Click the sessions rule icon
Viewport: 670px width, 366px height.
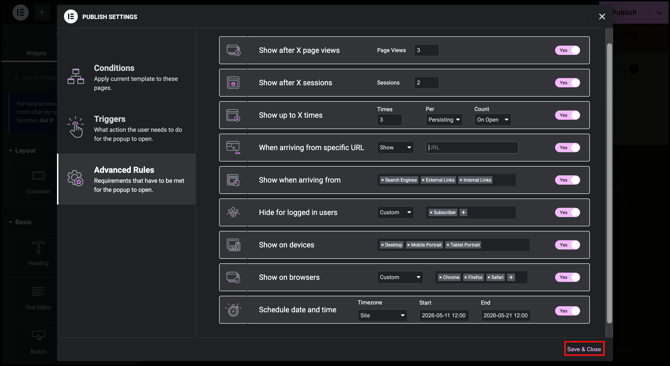pyautogui.click(x=233, y=82)
